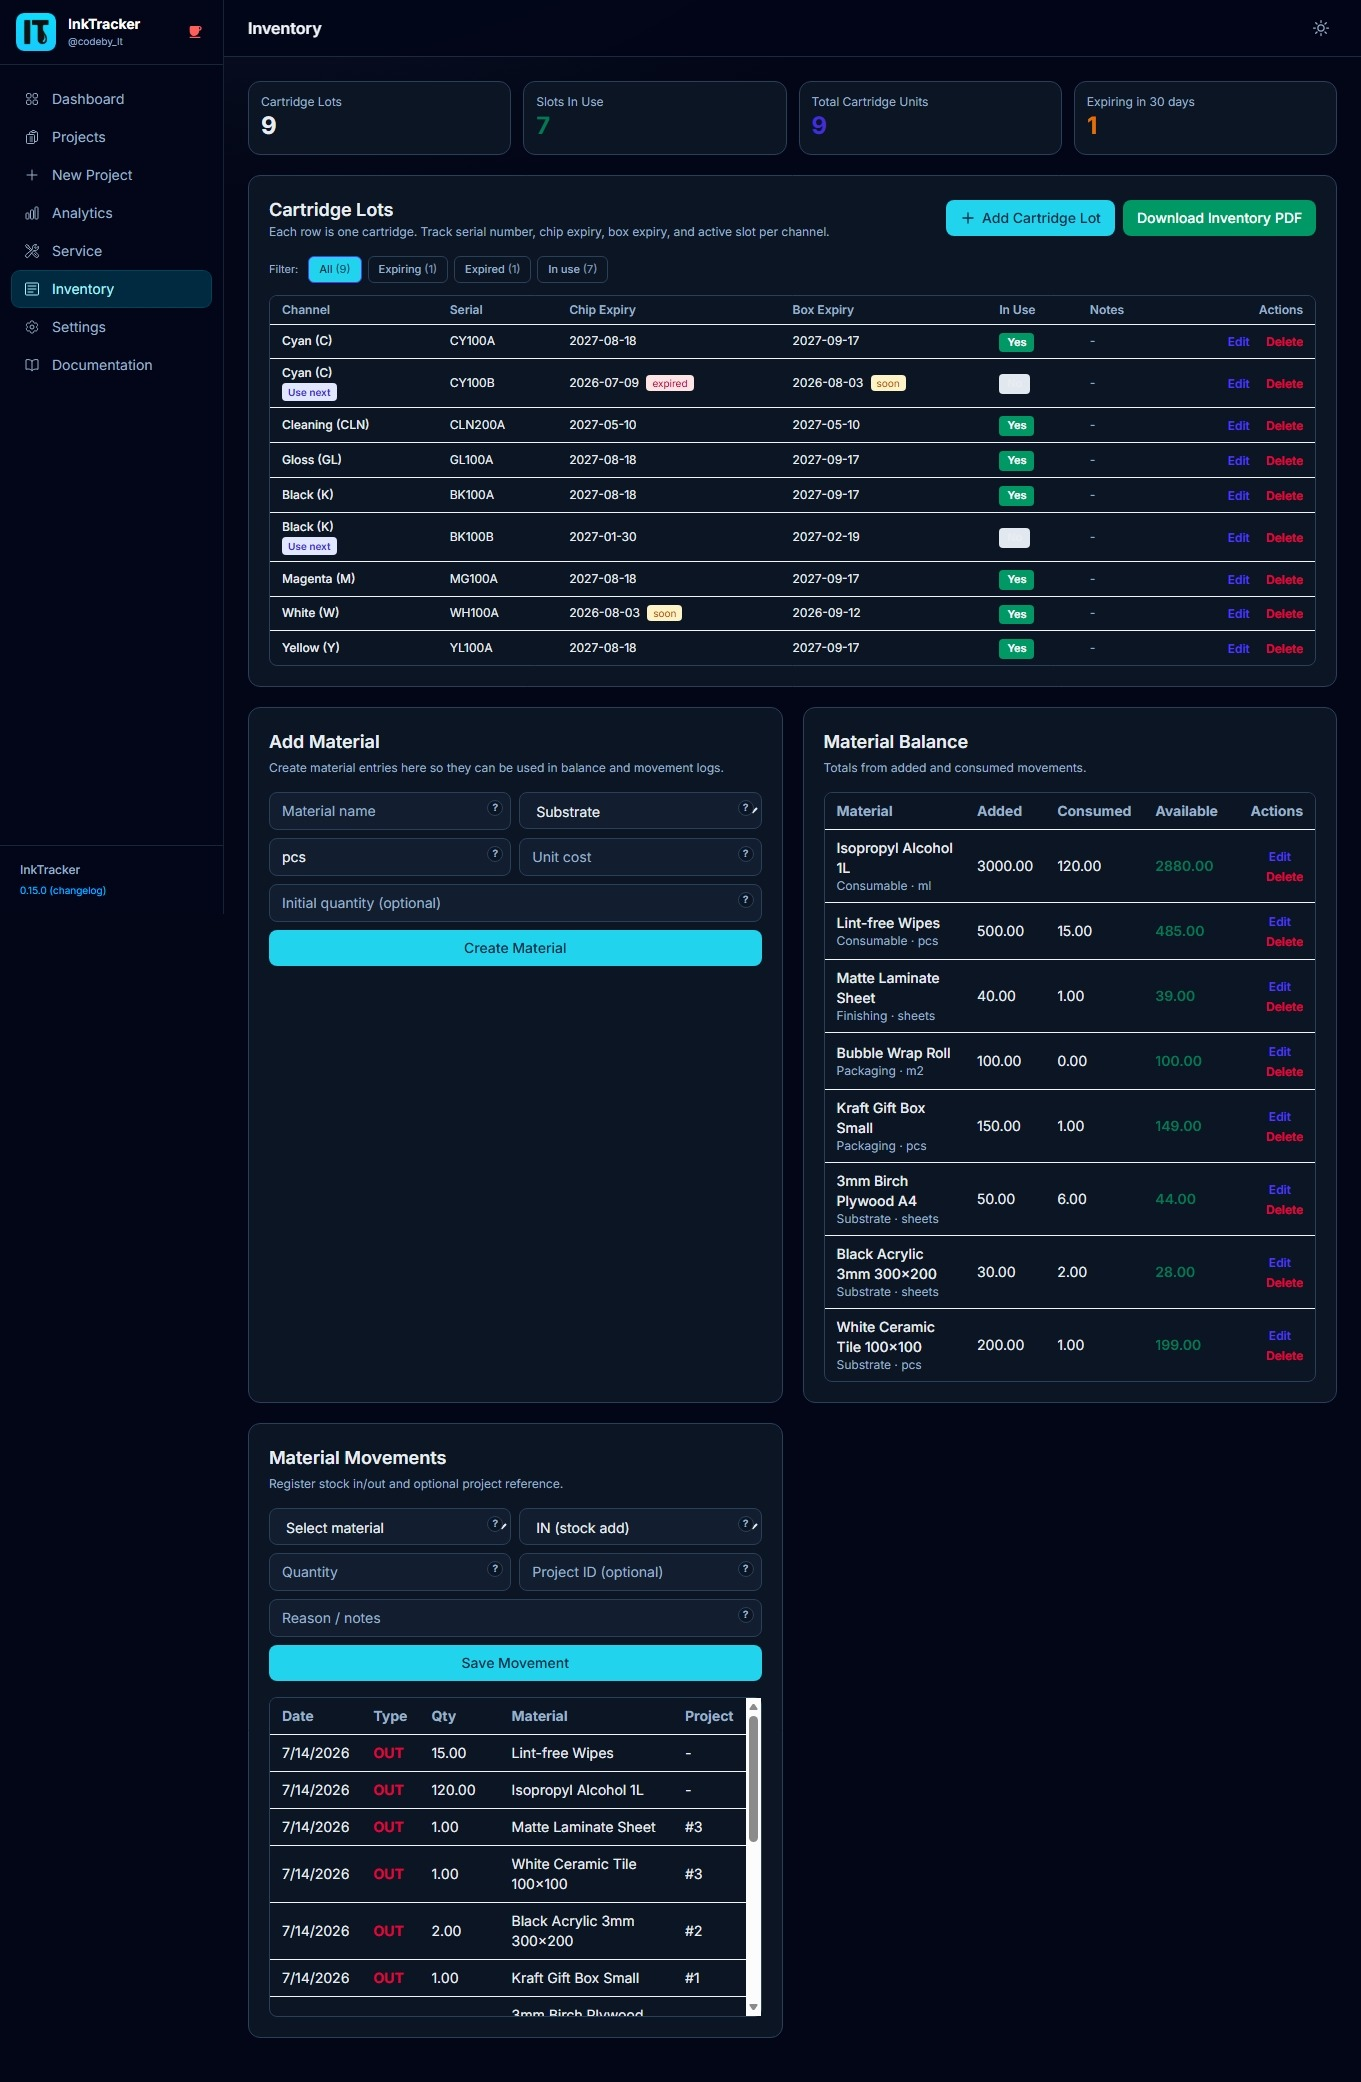Viewport: 1361px width, 2082px height.
Task: Open Service via the wrench icon
Action: pyautogui.click(x=32, y=251)
